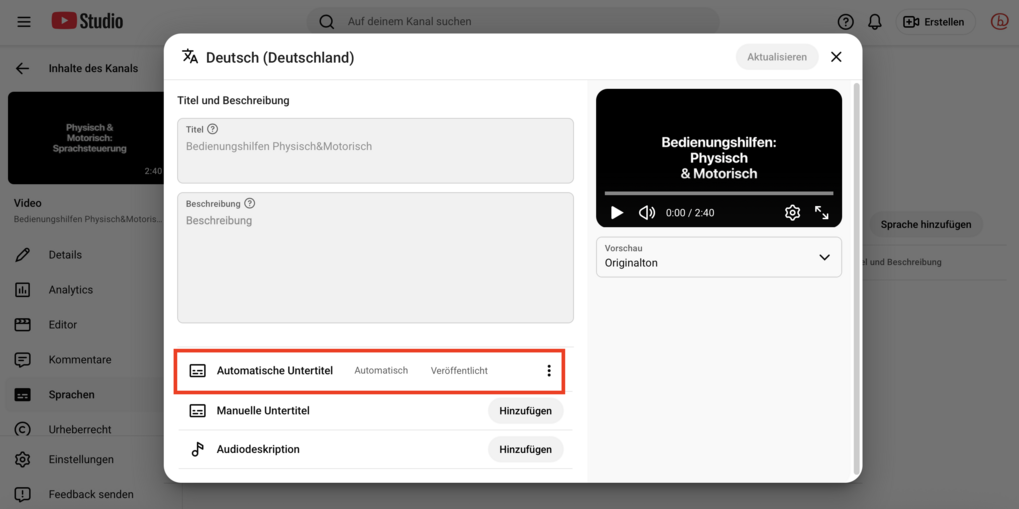Open video player settings gear
Image resolution: width=1019 pixels, height=509 pixels.
[792, 213]
